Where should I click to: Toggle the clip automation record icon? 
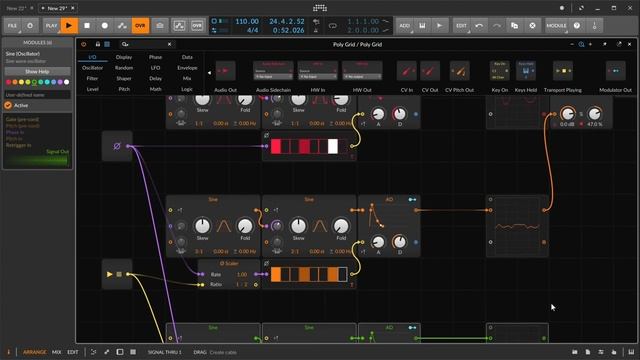tap(179, 25)
